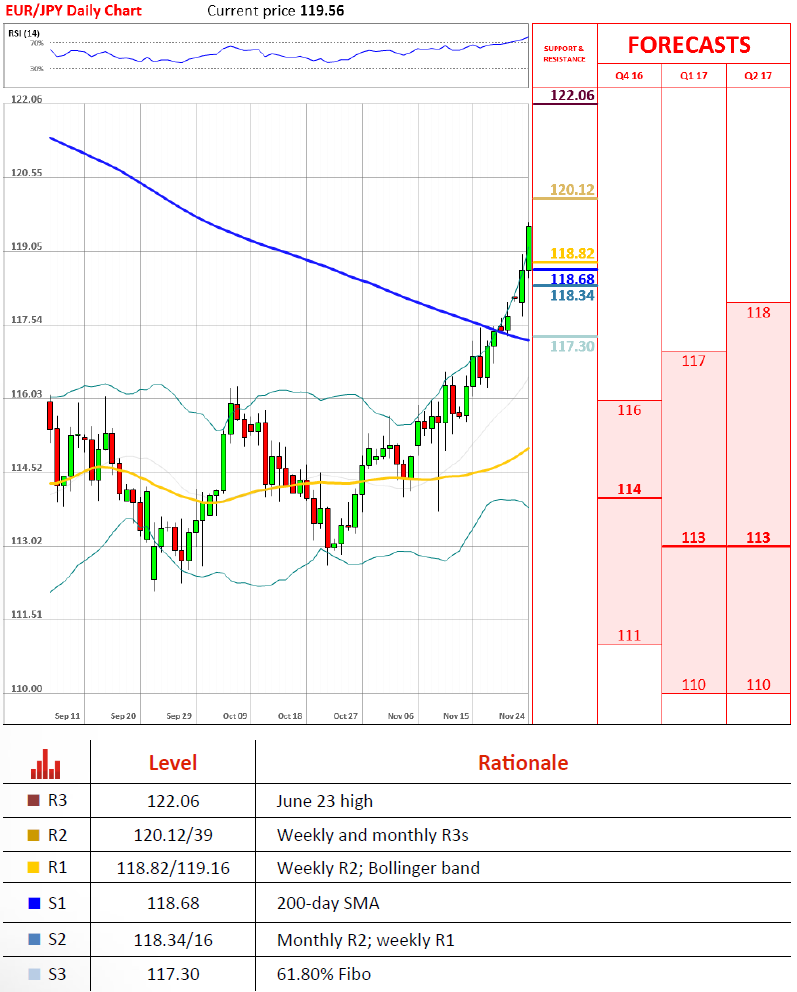This screenshot has width=797, height=992.
Task: Click the Q2 17 forecast value 118
Action: coord(758,312)
